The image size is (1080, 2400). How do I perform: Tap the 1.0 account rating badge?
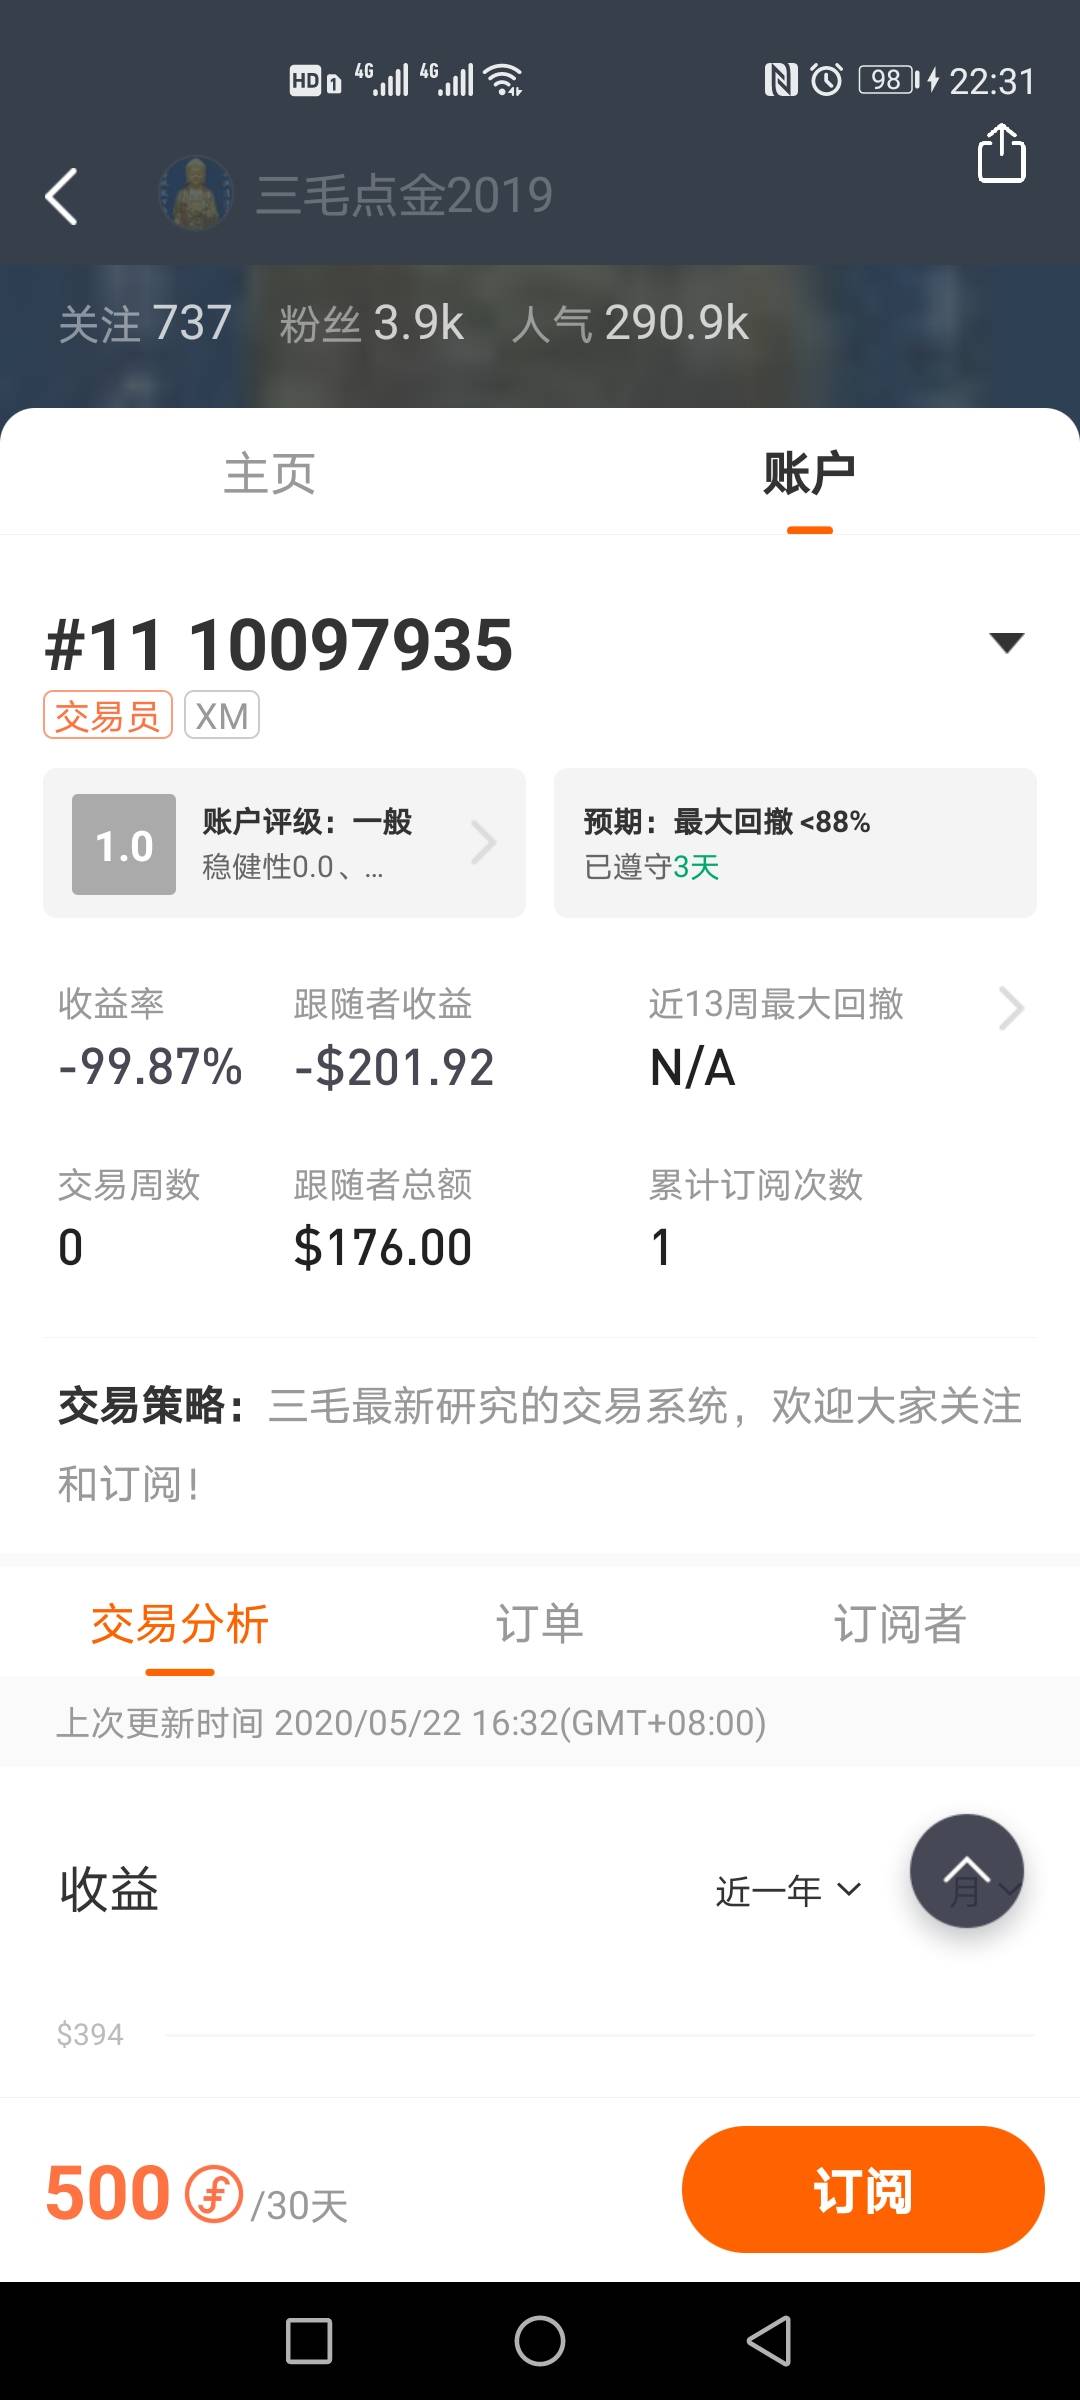[124, 844]
